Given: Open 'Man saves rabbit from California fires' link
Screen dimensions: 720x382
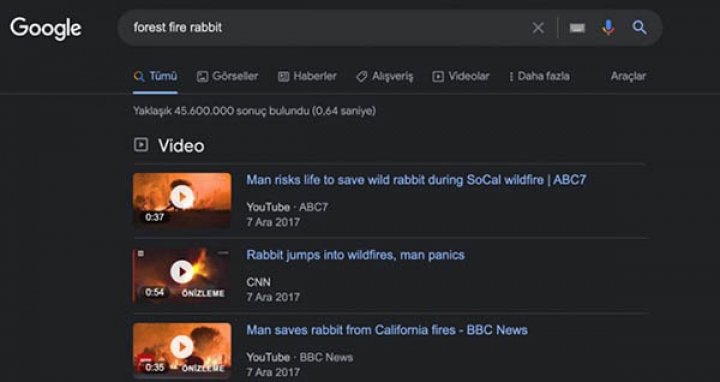Looking at the screenshot, I should coord(387,330).
